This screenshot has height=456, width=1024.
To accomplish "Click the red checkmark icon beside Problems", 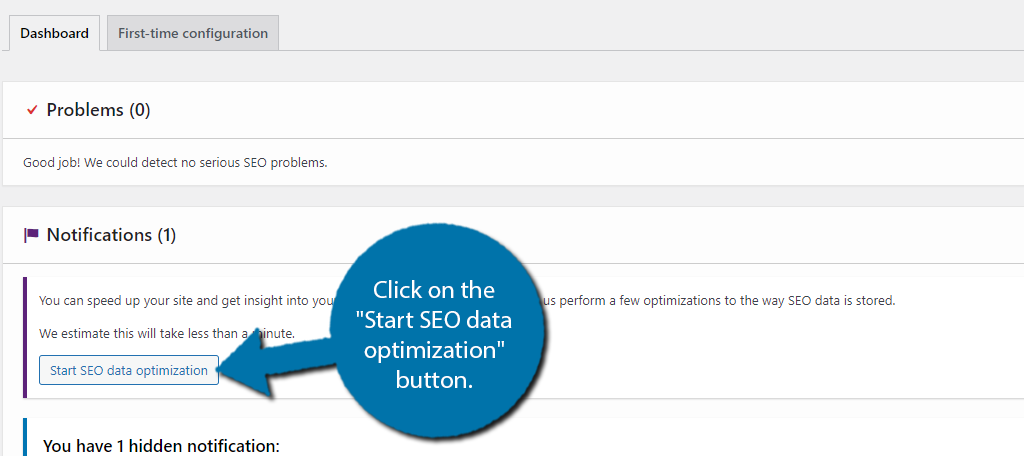I will tap(32, 109).
